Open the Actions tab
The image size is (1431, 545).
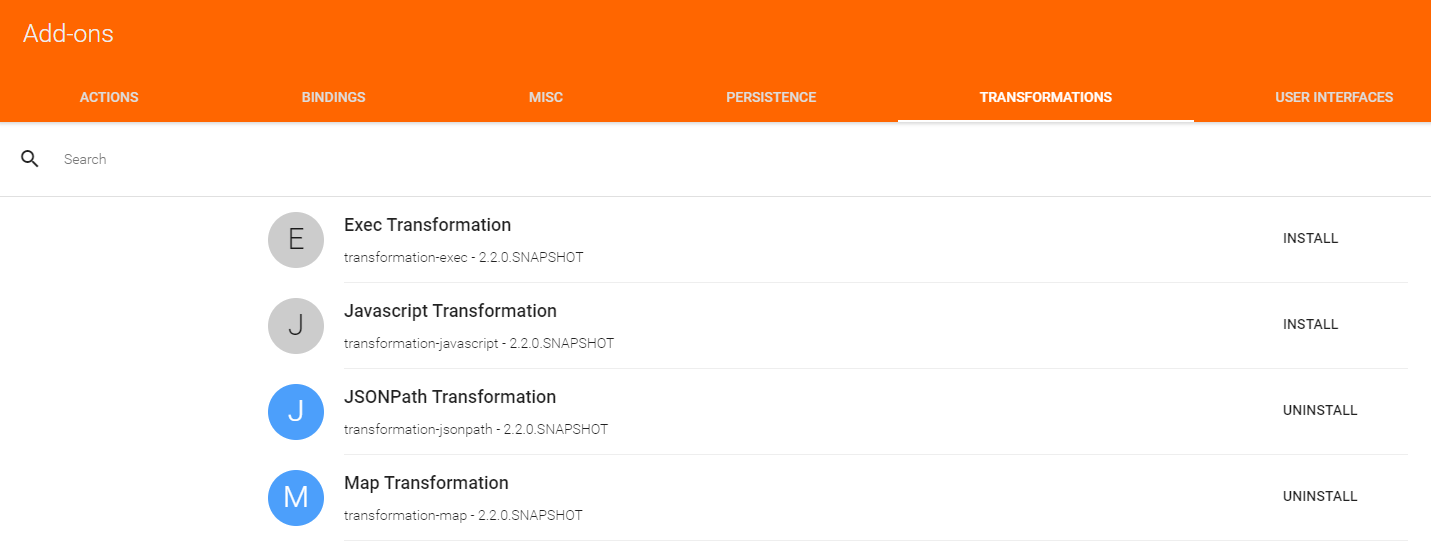tap(109, 97)
